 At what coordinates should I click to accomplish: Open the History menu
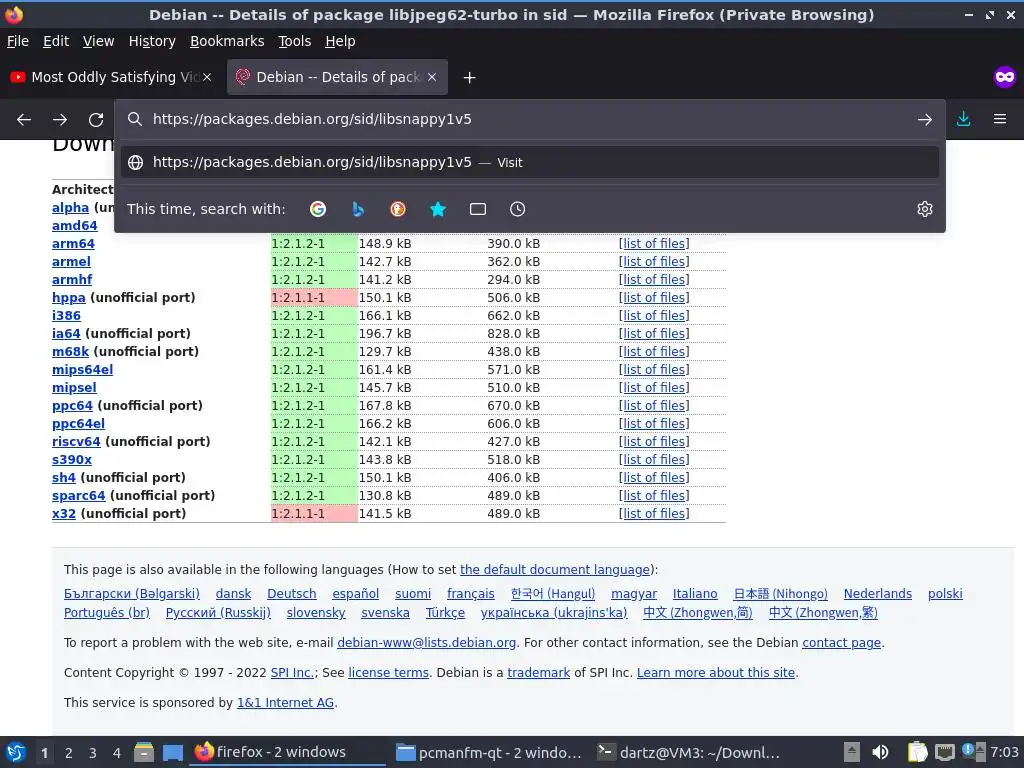[x=152, y=41]
